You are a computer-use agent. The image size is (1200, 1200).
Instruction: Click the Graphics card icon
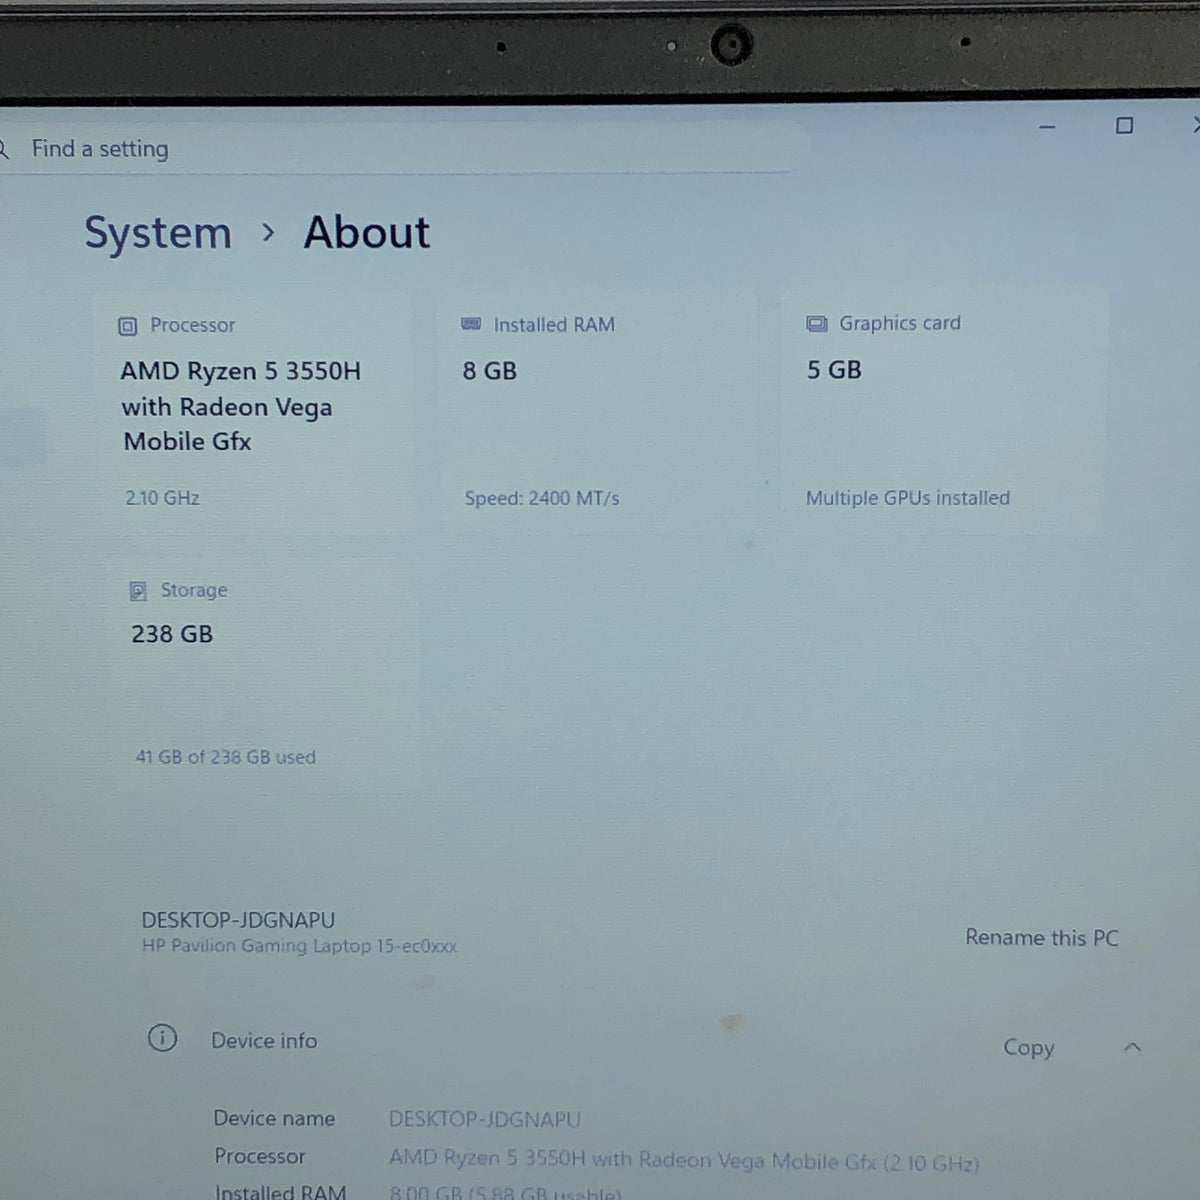[817, 323]
